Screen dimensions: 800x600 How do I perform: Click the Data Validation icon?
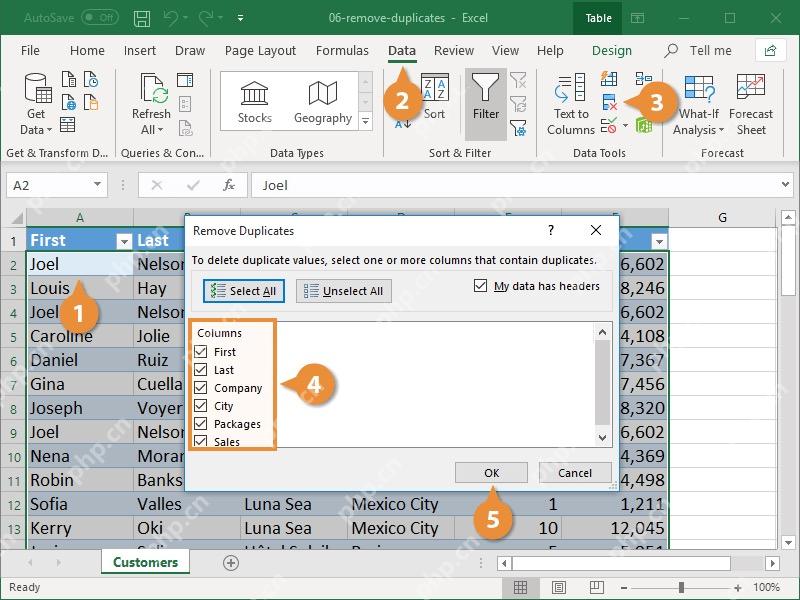609,126
